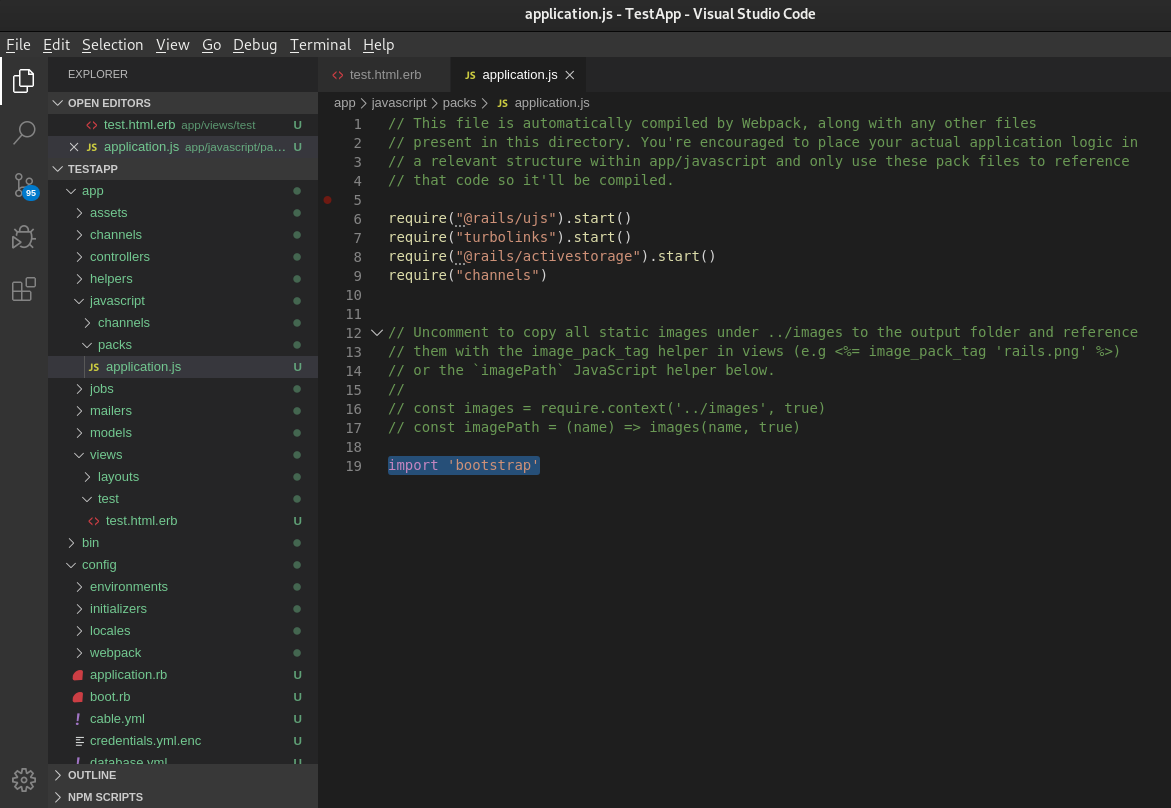Viewport: 1171px width, 808px height.
Task: Expand the assets folder
Action: tap(108, 213)
